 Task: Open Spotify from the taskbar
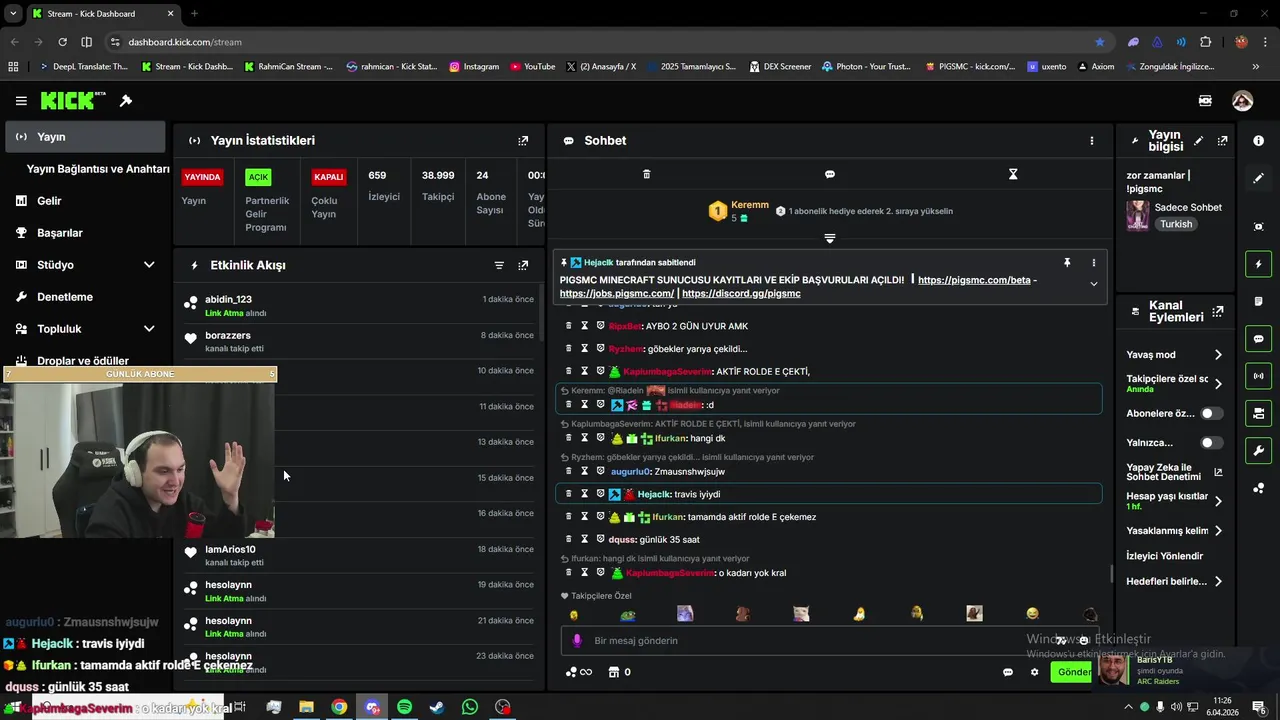[x=404, y=707]
